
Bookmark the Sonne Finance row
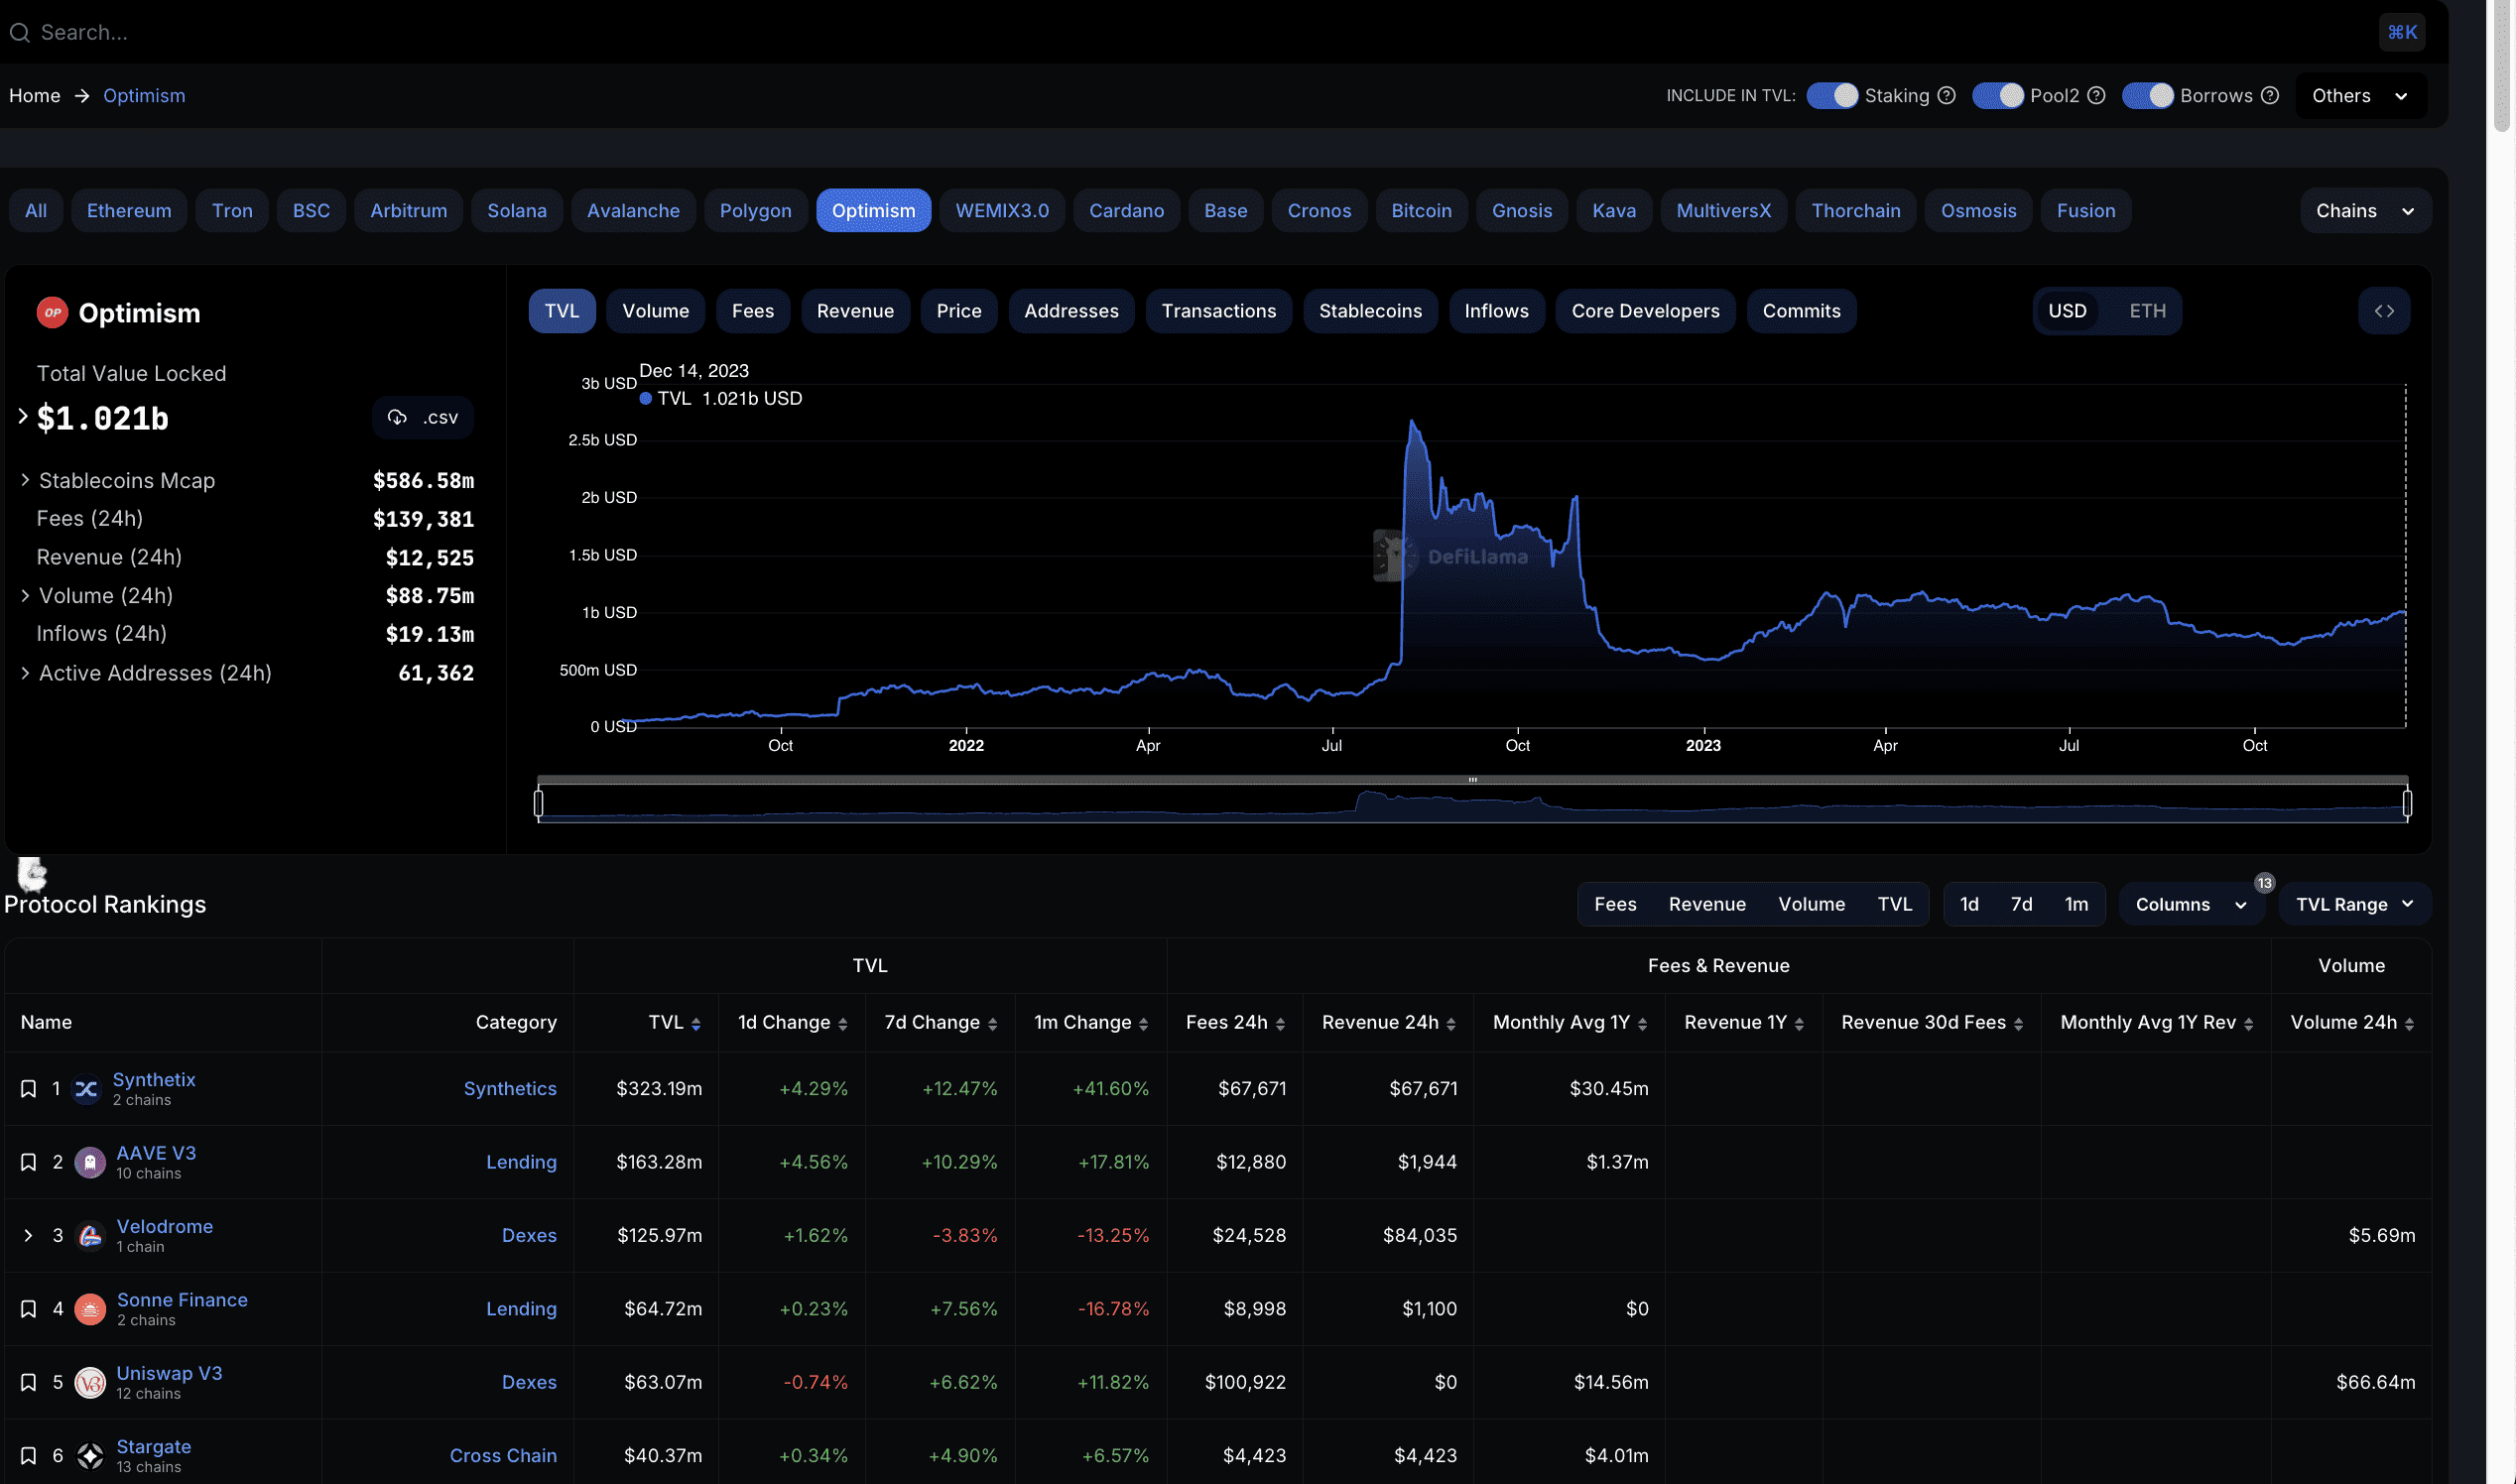point(28,1308)
